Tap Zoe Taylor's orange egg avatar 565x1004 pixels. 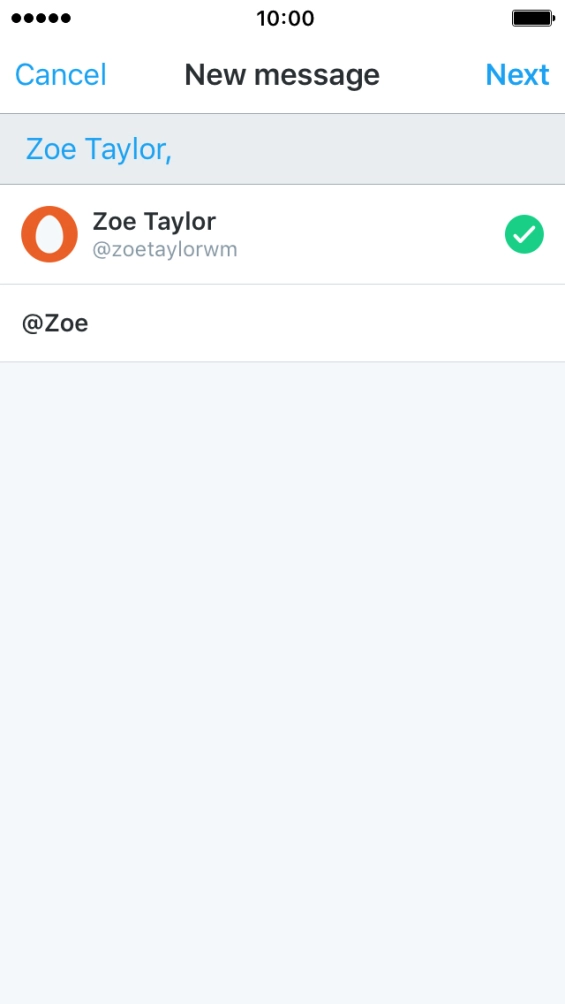click(49, 234)
